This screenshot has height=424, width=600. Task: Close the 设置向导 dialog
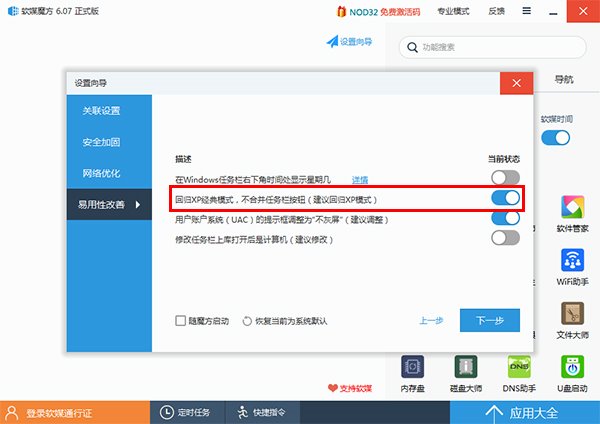click(517, 83)
